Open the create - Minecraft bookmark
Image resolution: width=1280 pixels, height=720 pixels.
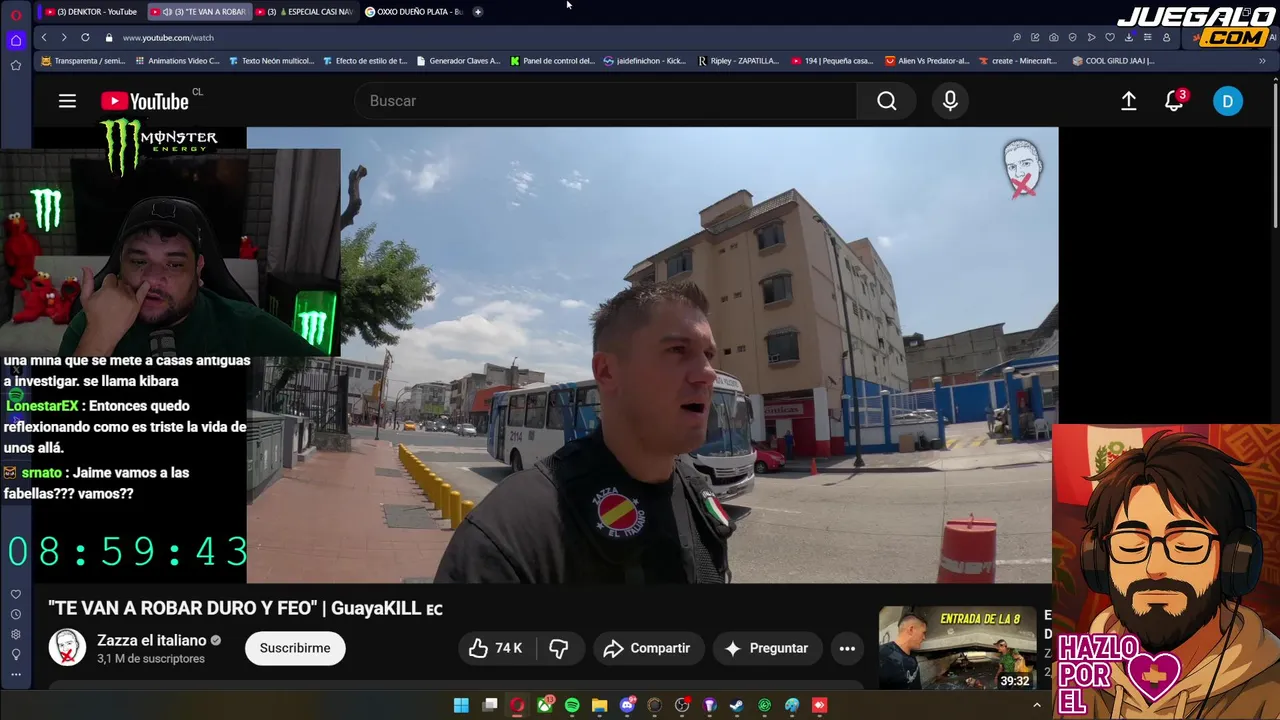coord(1018,61)
